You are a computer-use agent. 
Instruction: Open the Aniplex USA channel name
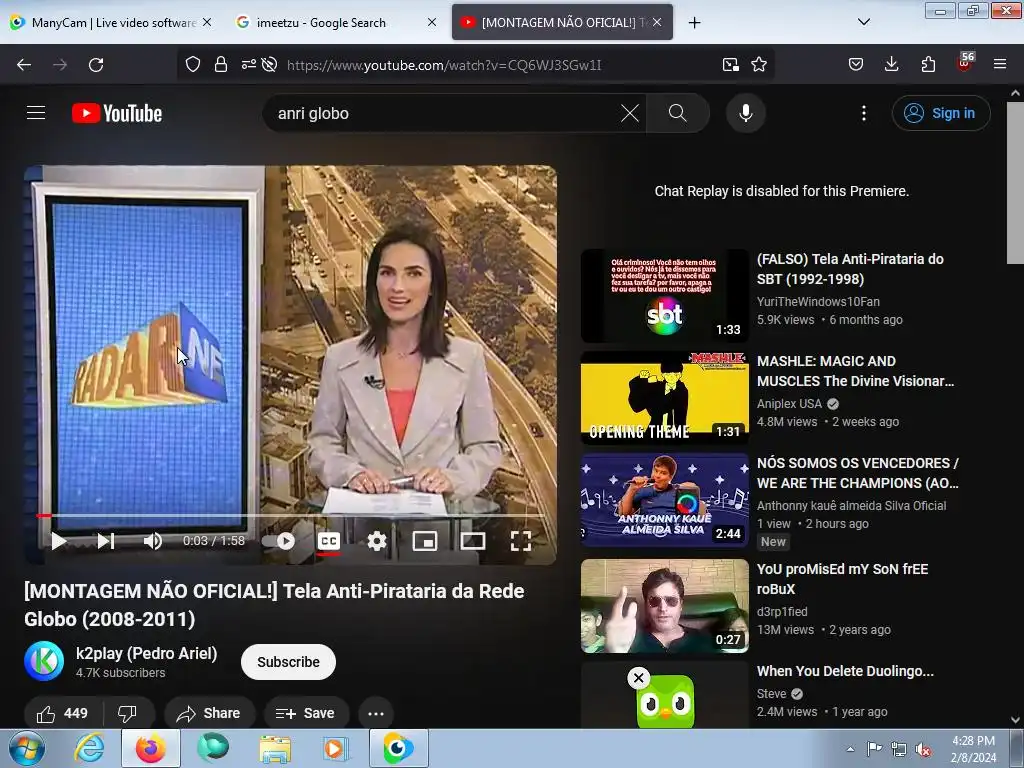[789, 404]
